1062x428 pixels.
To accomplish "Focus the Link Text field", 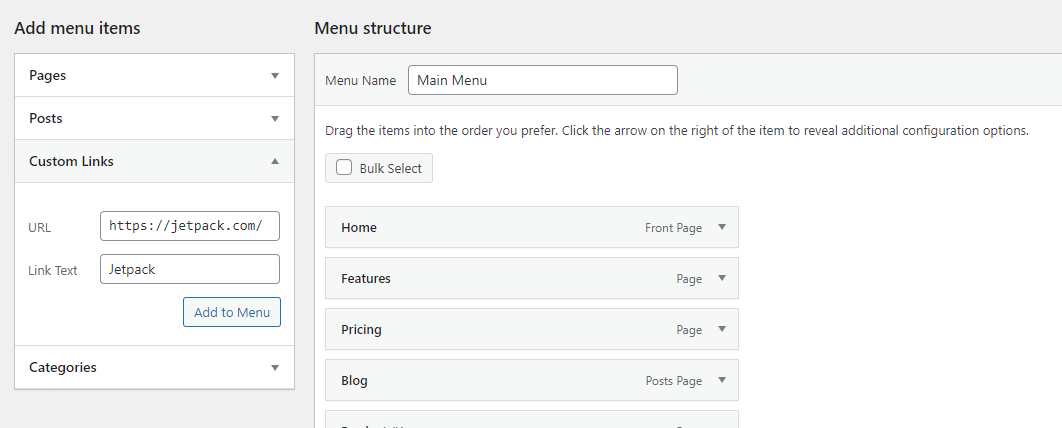I will (190, 269).
